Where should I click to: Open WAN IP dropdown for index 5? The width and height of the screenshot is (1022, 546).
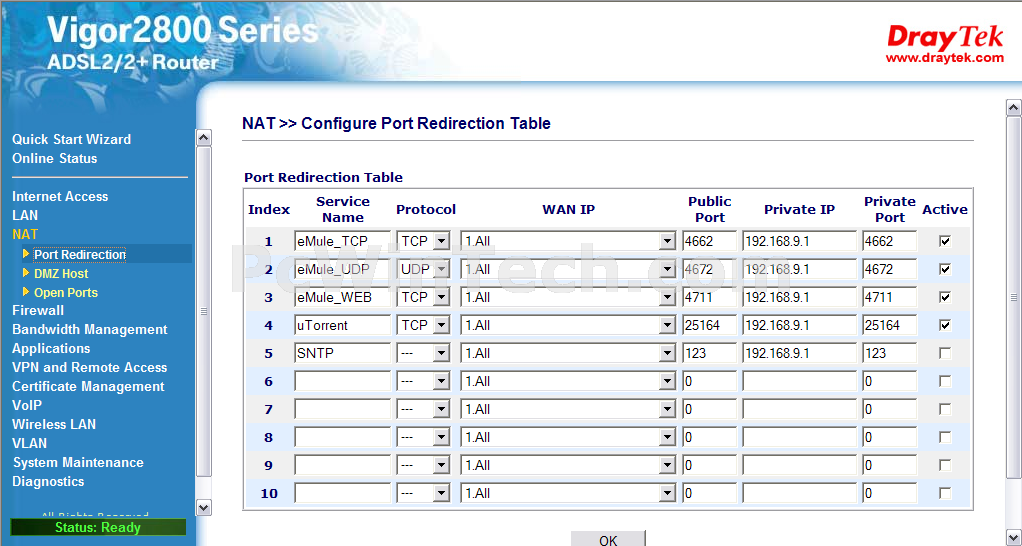pyautogui.click(x=568, y=353)
